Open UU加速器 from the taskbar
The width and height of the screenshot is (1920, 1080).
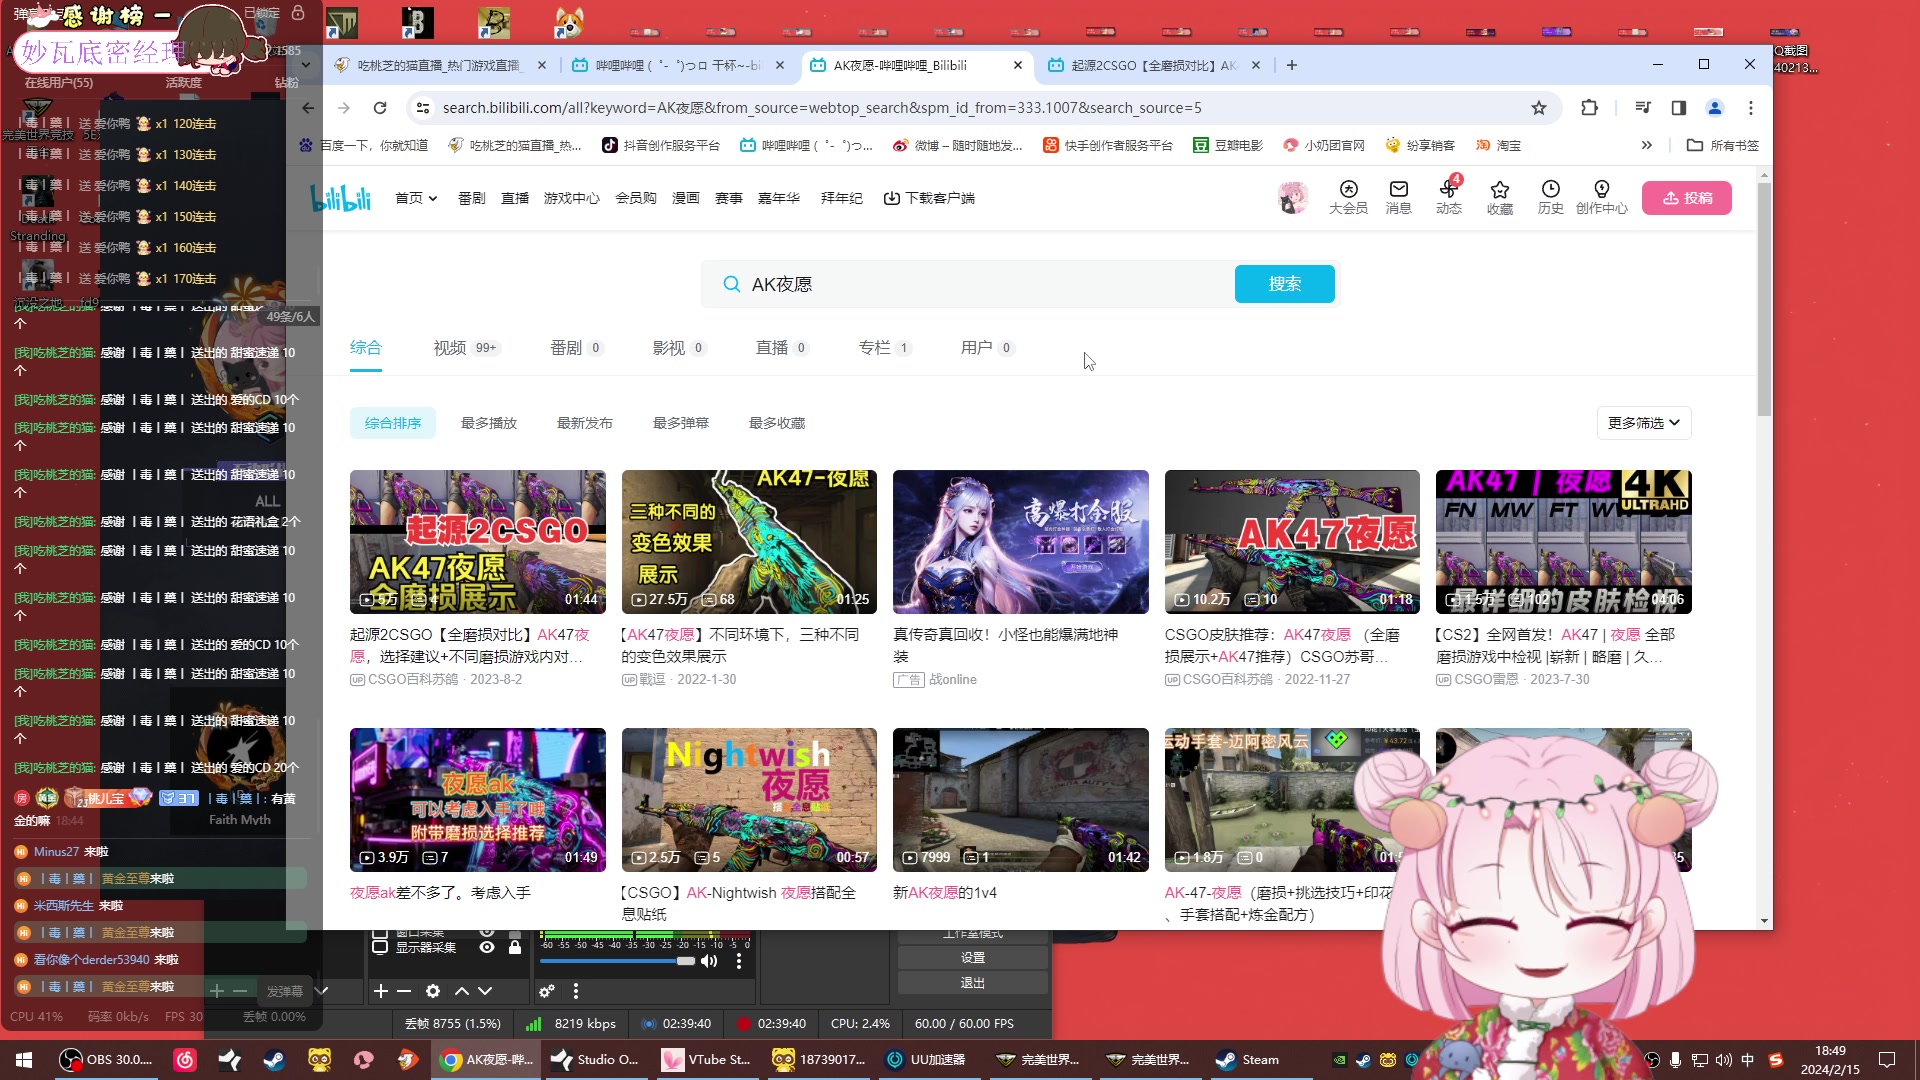click(925, 1060)
